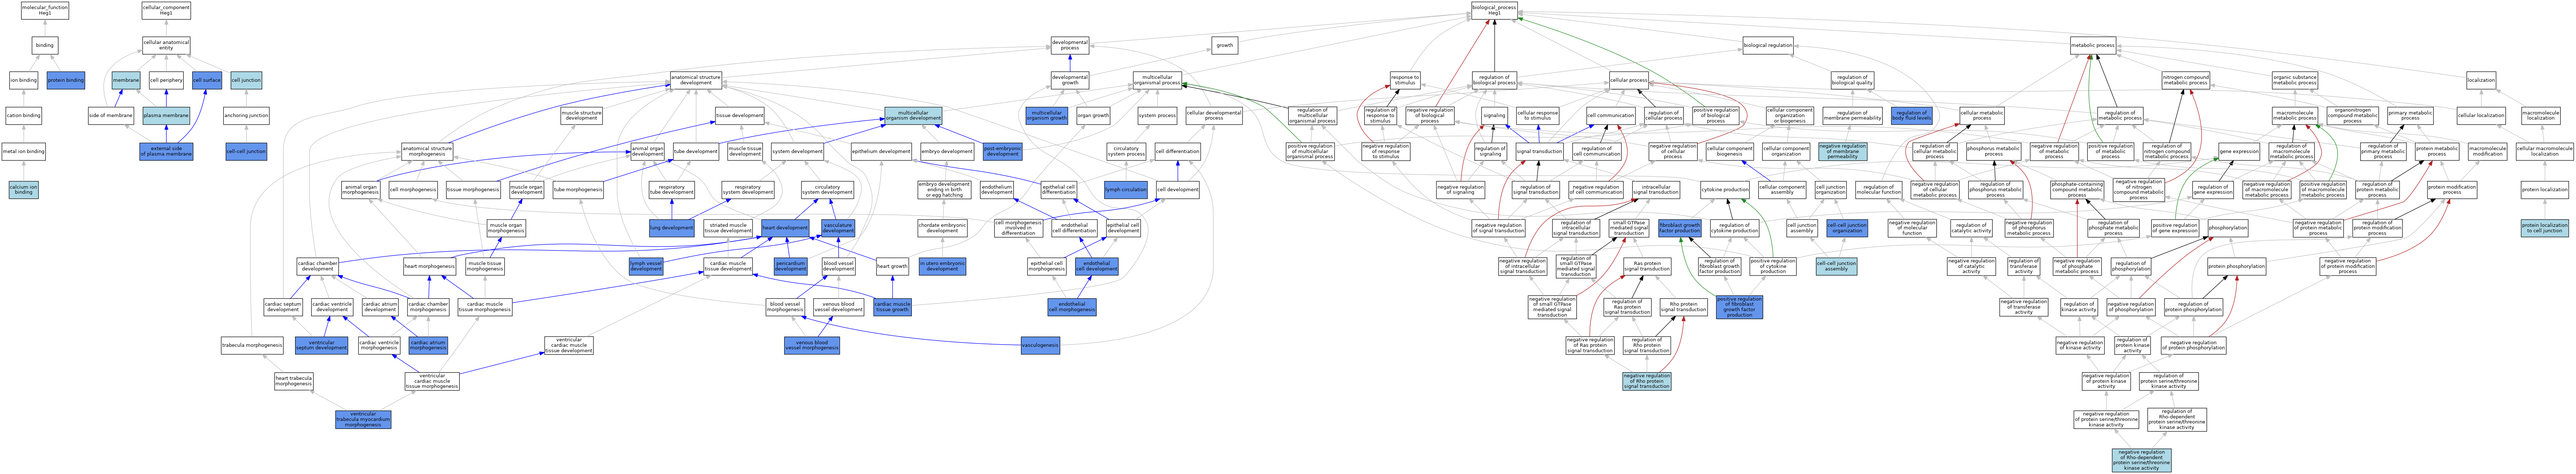2576x474 pixels.
Task: Click 'negative regulation of kinase activity' node
Action: [2080, 345]
